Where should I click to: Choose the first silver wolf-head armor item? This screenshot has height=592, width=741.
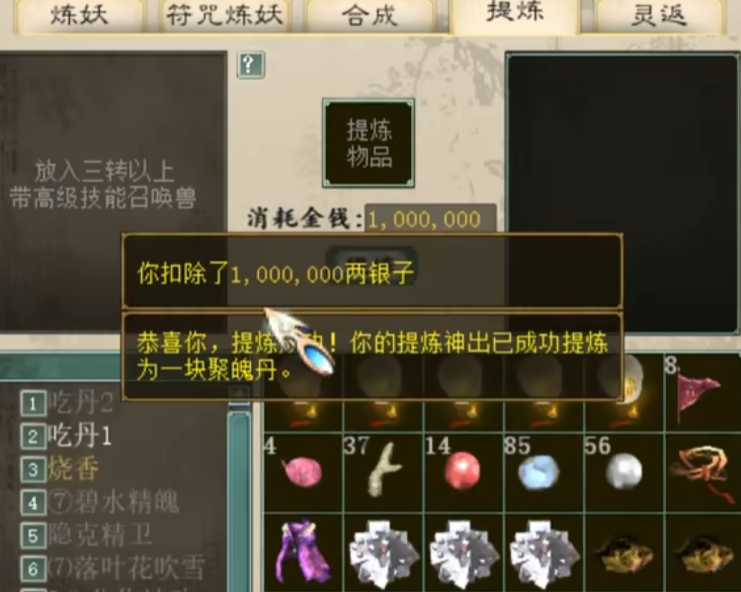click(x=383, y=552)
